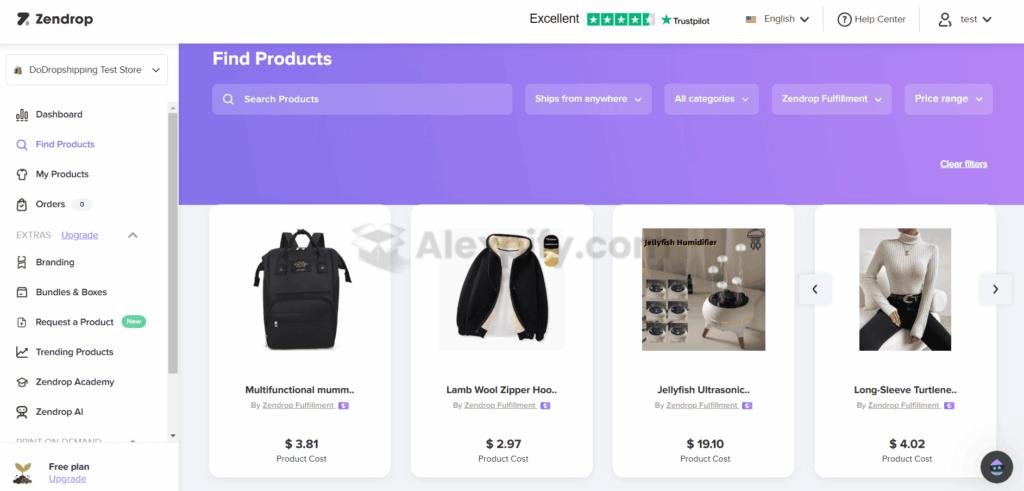Click the Upgrade link under Free plan
1024x491 pixels.
(x=67, y=479)
